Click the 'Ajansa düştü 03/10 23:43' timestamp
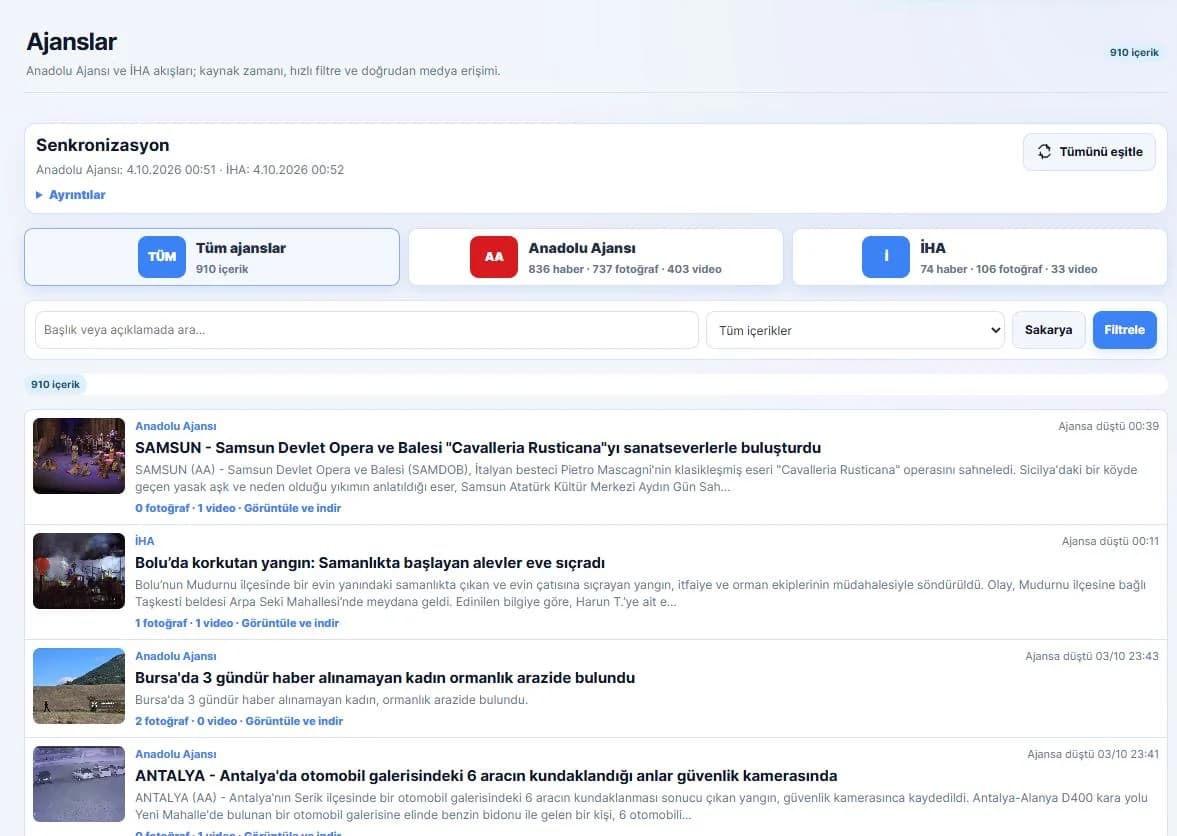The width and height of the screenshot is (1177, 836). pos(1091,656)
